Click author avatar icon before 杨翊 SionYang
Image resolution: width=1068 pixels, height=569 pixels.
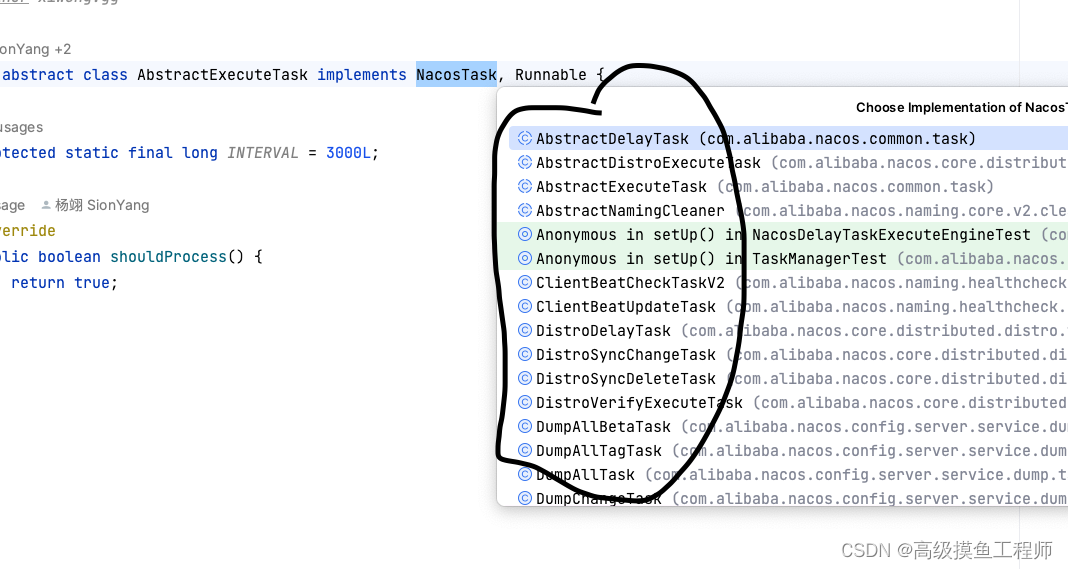46,205
